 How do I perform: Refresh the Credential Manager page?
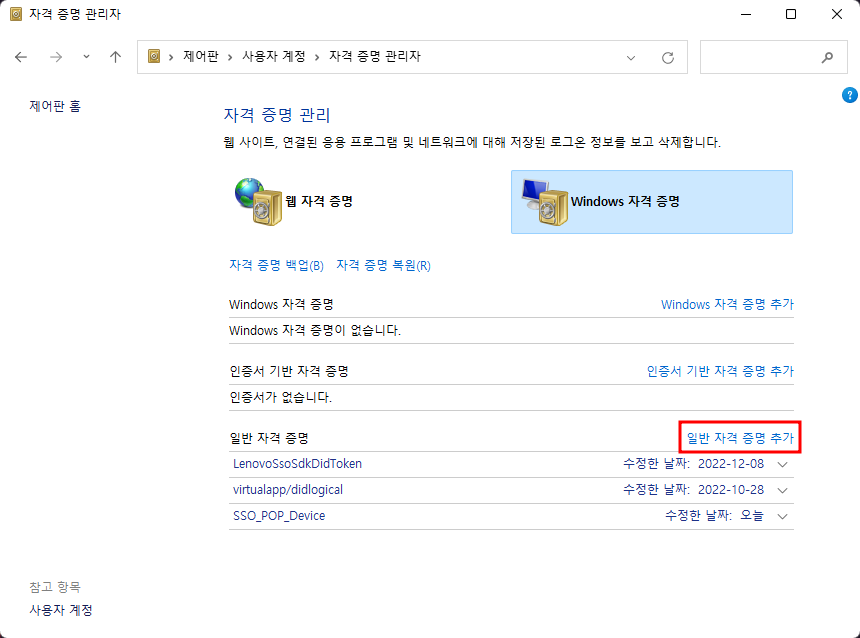coord(668,57)
